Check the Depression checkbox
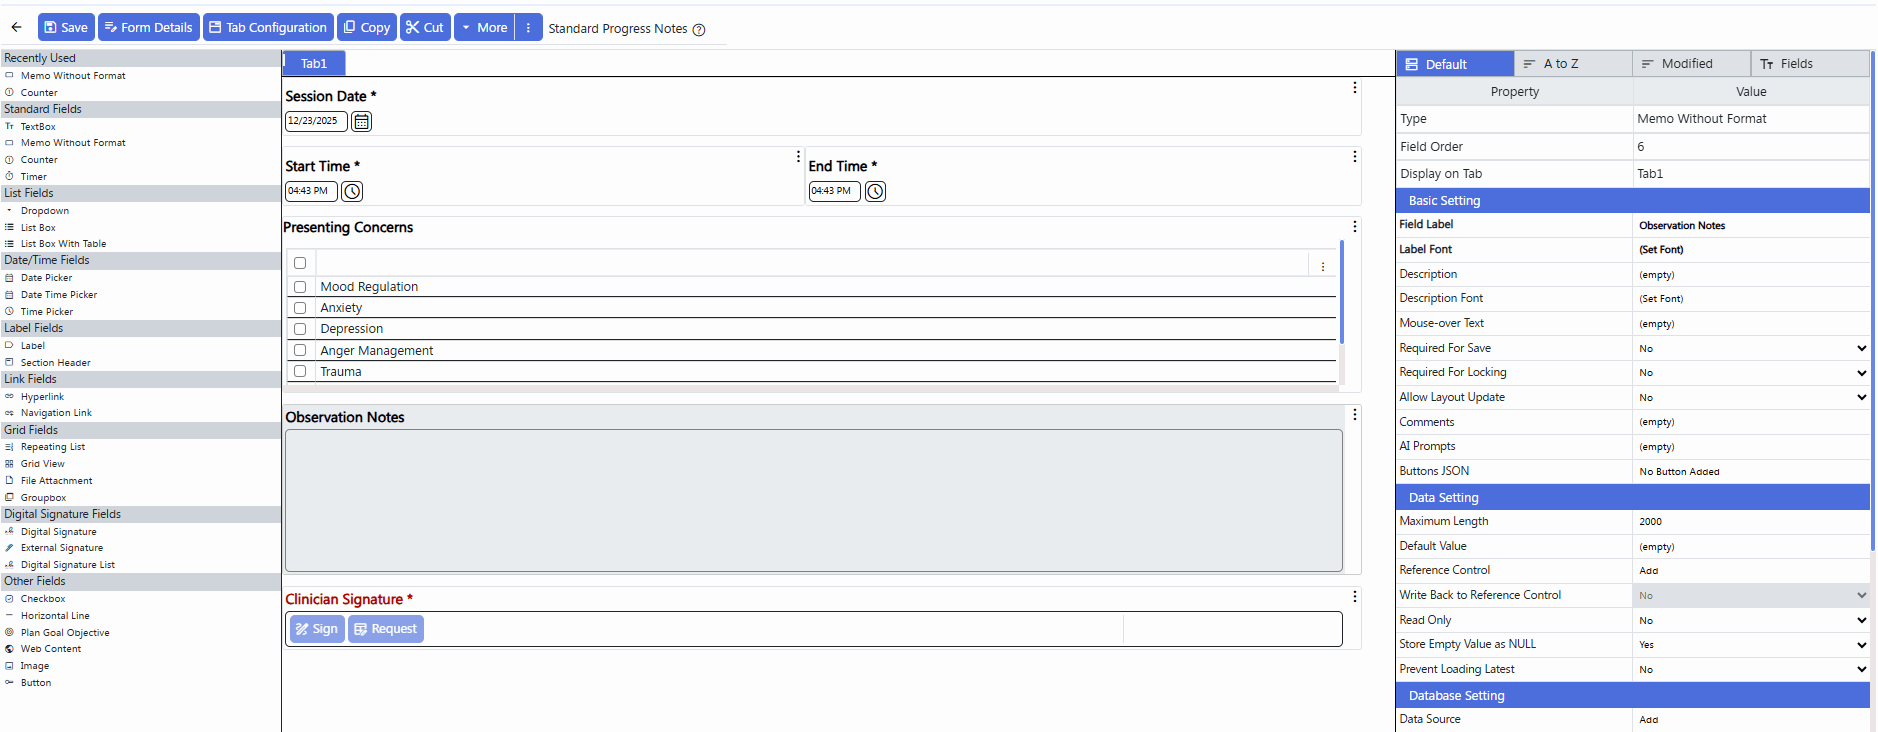The width and height of the screenshot is (1878, 732). coord(300,329)
